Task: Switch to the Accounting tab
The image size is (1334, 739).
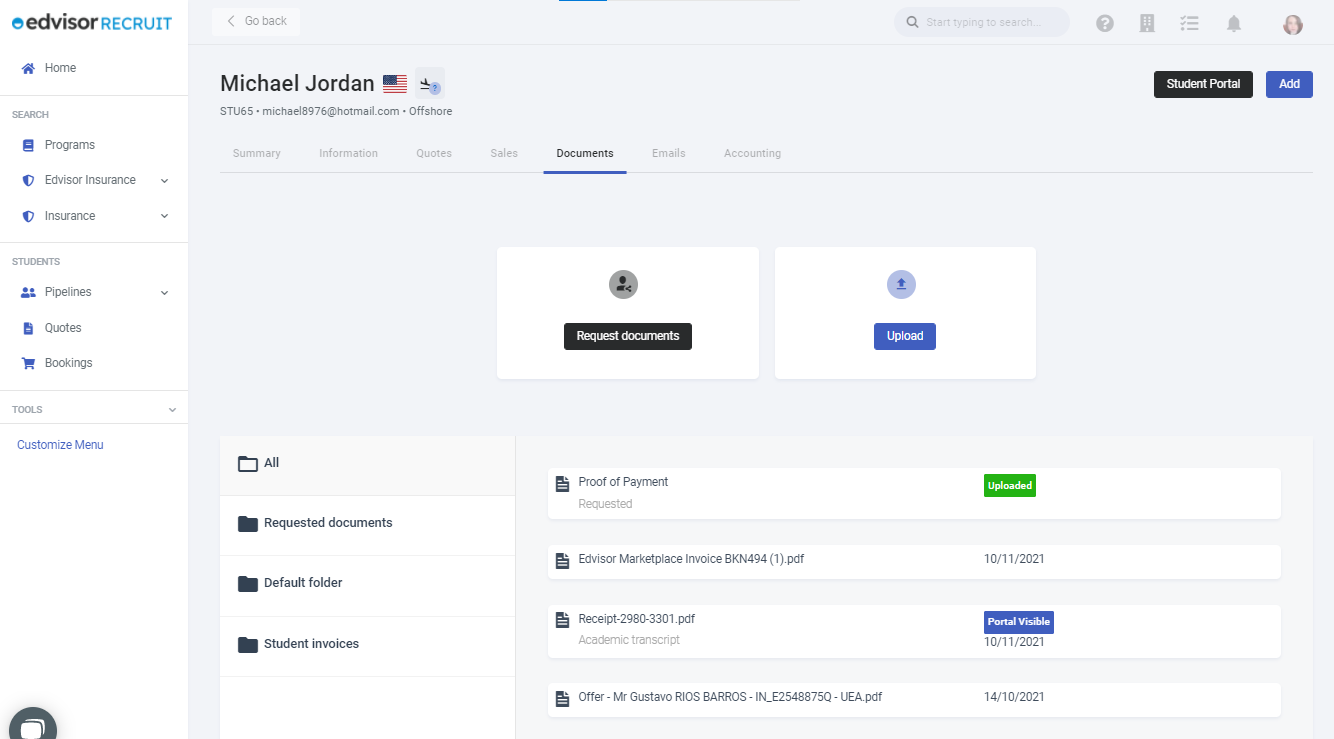Action: tap(753, 153)
